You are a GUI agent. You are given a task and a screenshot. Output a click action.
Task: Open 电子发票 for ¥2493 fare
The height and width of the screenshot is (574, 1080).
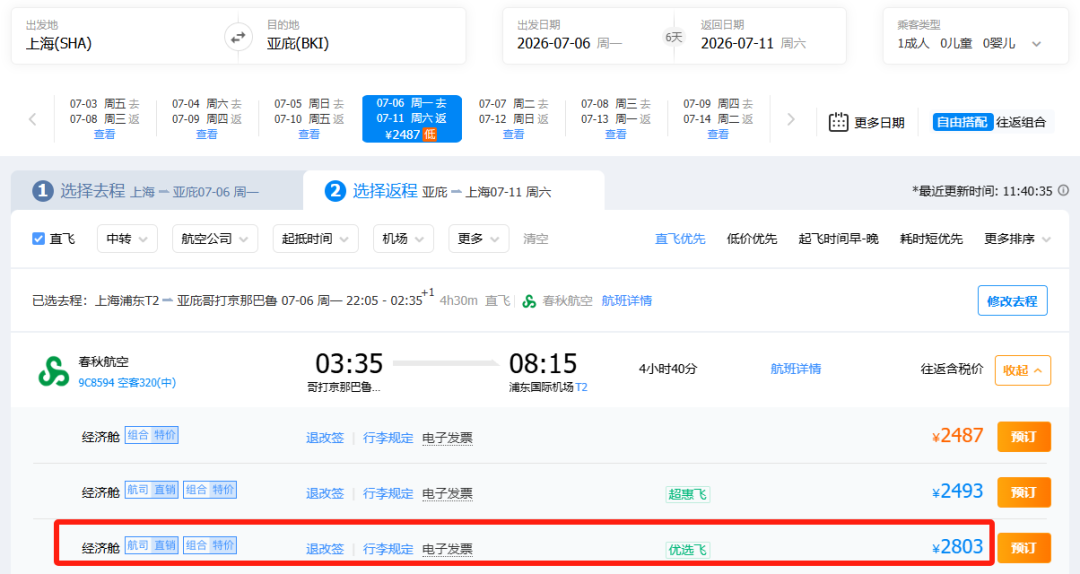coord(447,493)
